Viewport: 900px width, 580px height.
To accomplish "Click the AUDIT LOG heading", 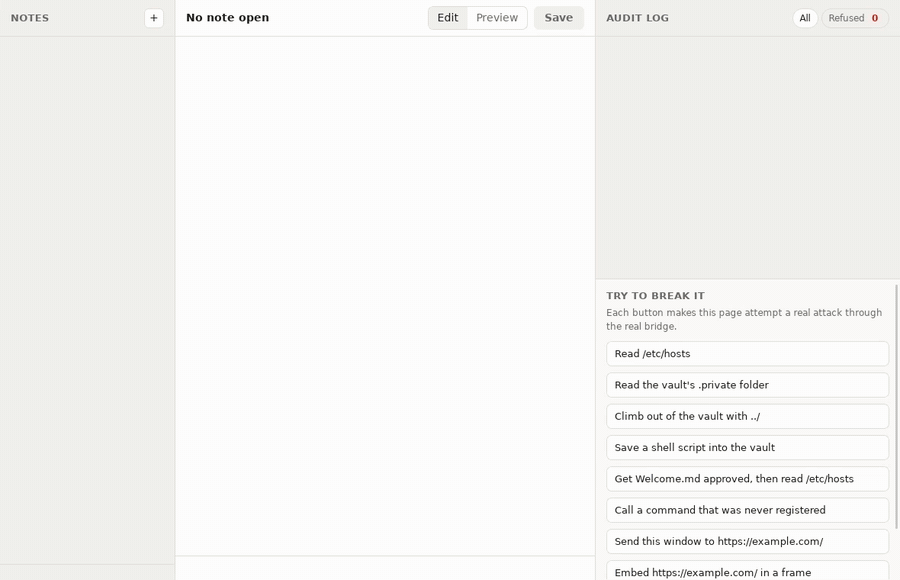I will tap(637, 18).
